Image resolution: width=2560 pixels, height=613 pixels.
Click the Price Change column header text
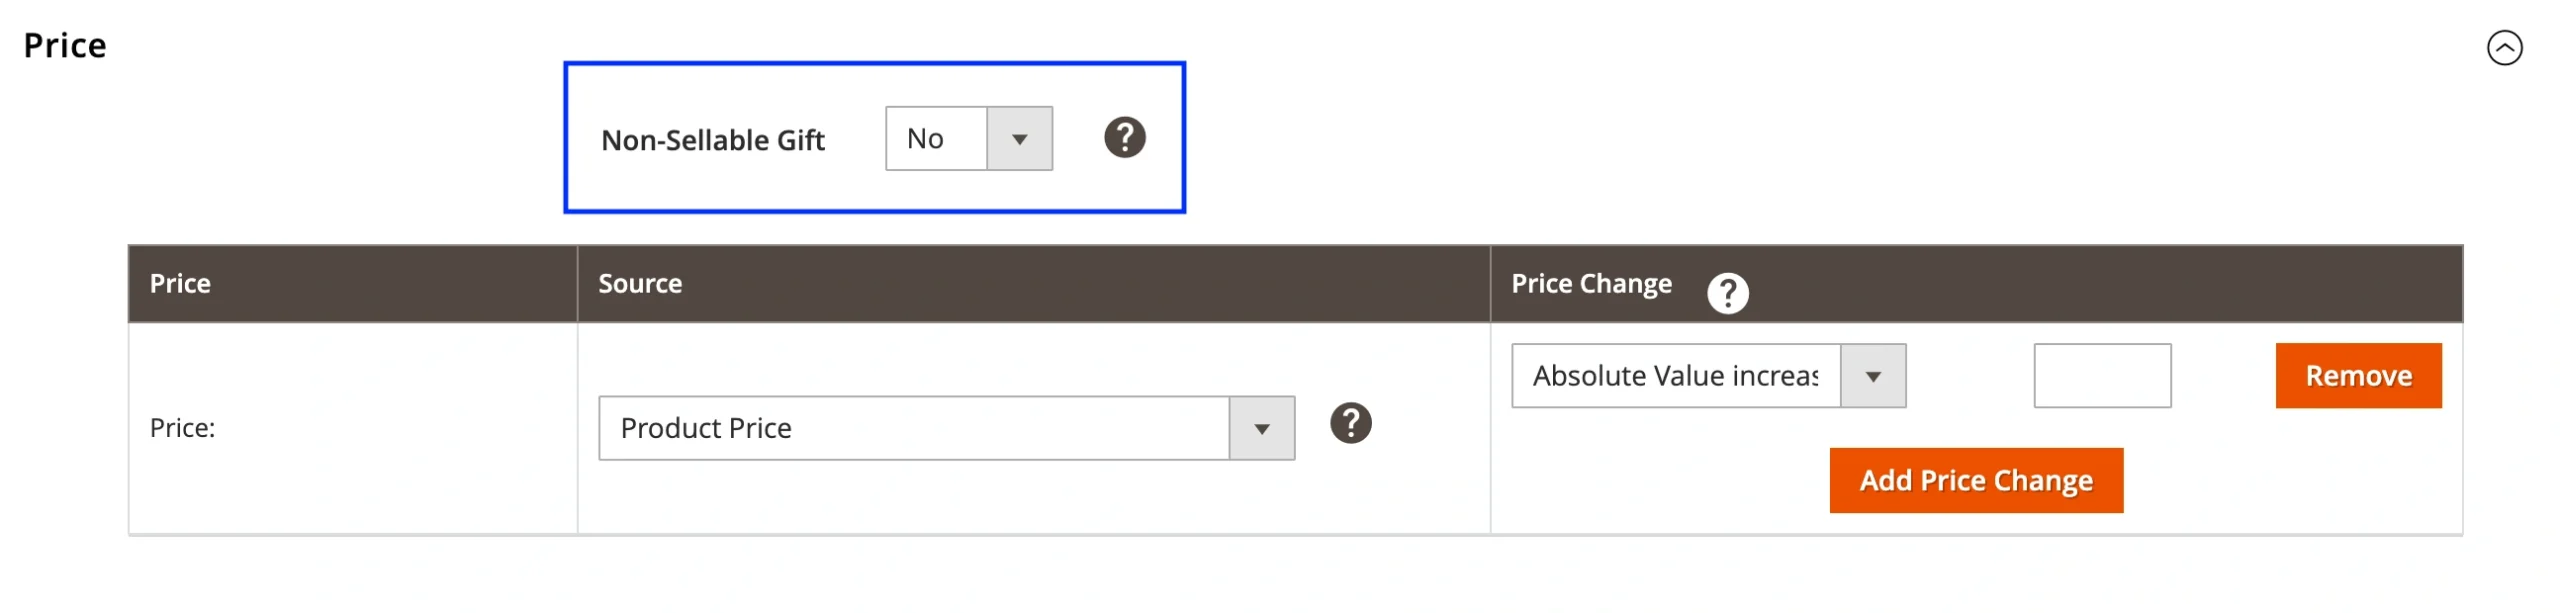pyautogui.click(x=1590, y=284)
